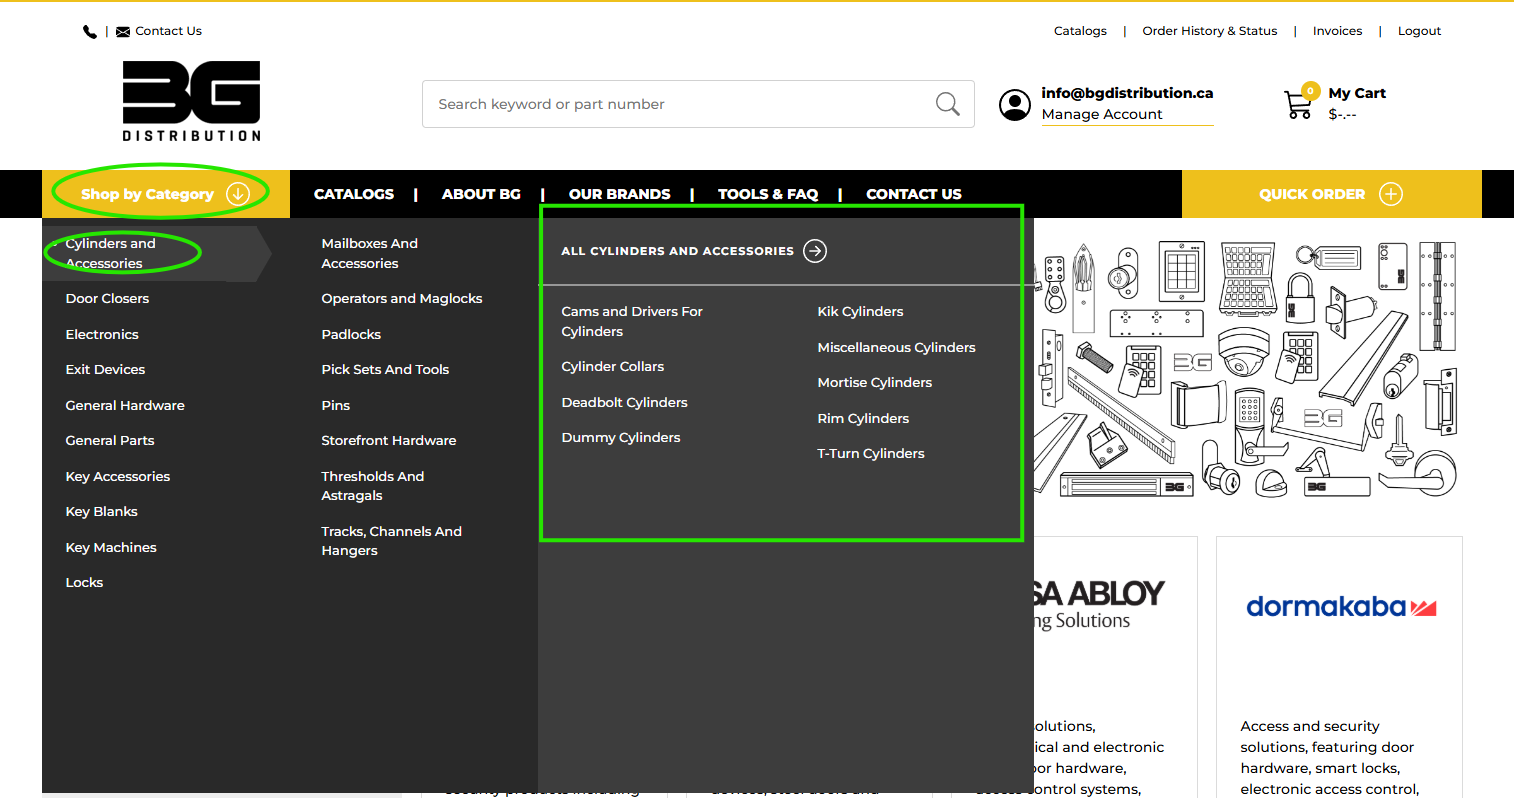The height and width of the screenshot is (798, 1514).
Task: Click the phone icon in top bar
Action: point(90,32)
